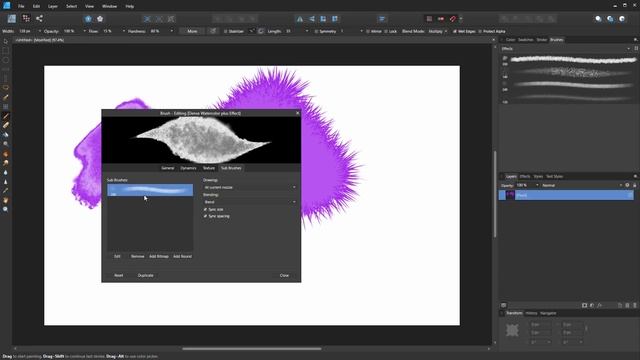
Task: Select the Flood Fill tool
Action: (5, 135)
